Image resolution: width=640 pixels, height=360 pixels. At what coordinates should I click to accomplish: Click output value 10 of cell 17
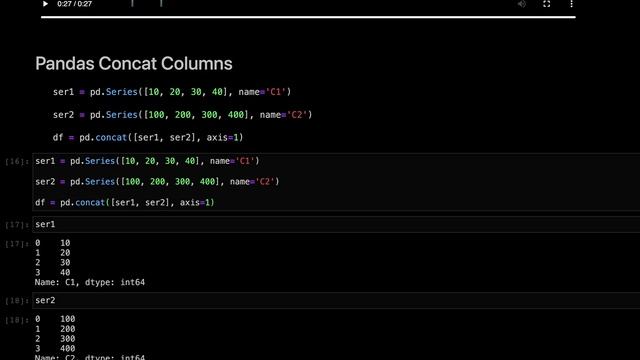(x=65, y=243)
